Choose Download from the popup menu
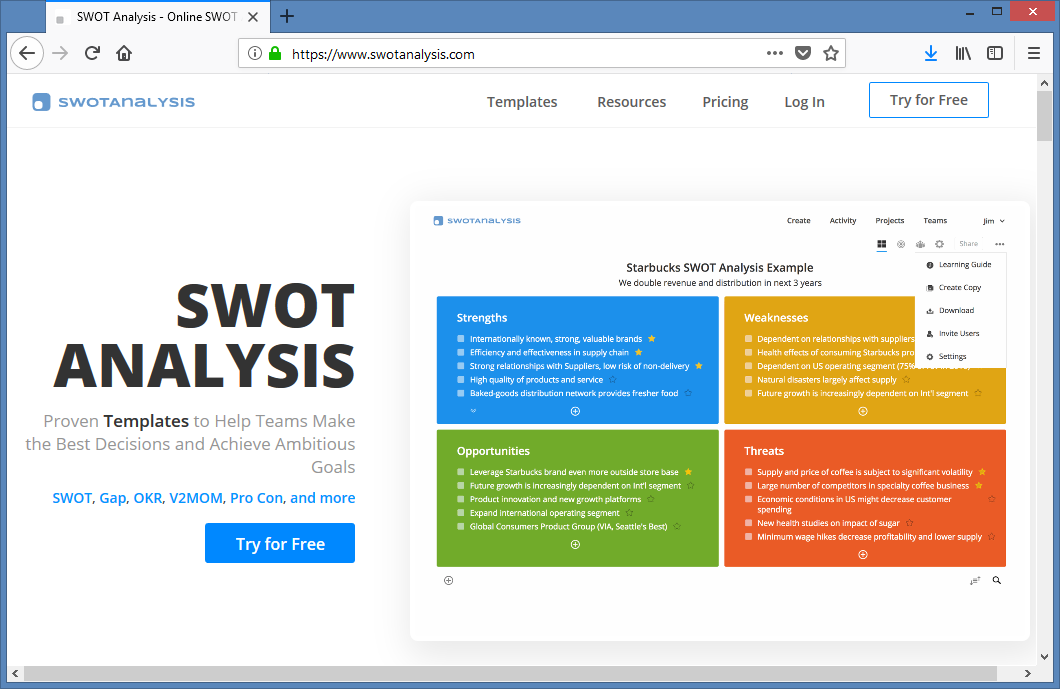 pyautogui.click(x=950, y=310)
